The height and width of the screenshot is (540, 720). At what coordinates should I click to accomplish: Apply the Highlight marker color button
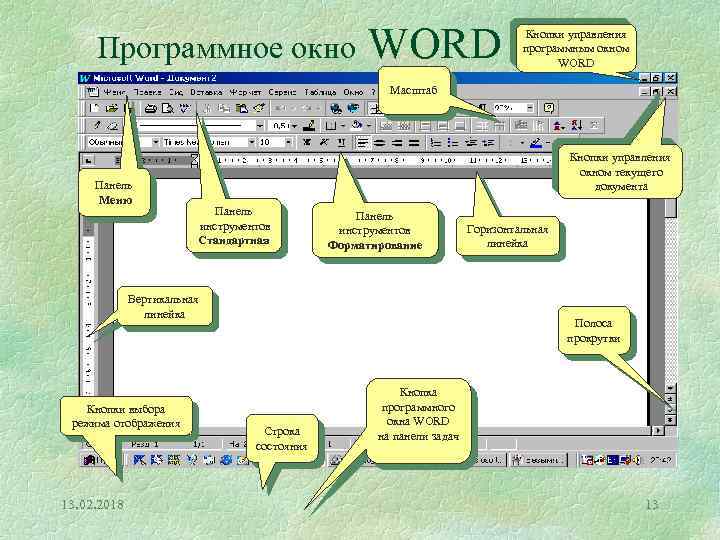click(535, 143)
